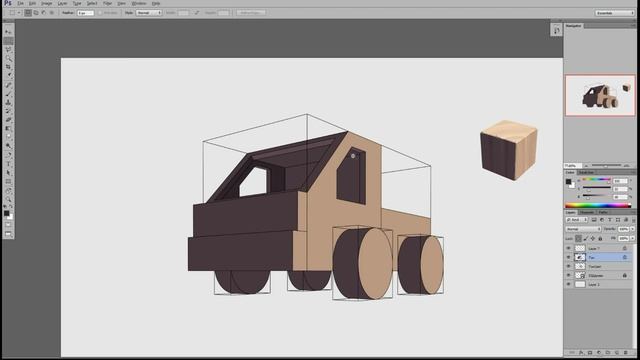The height and width of the screenshot is (360, 640).
Task: Select the Gradient tool
Action: [x=8, y=128]
